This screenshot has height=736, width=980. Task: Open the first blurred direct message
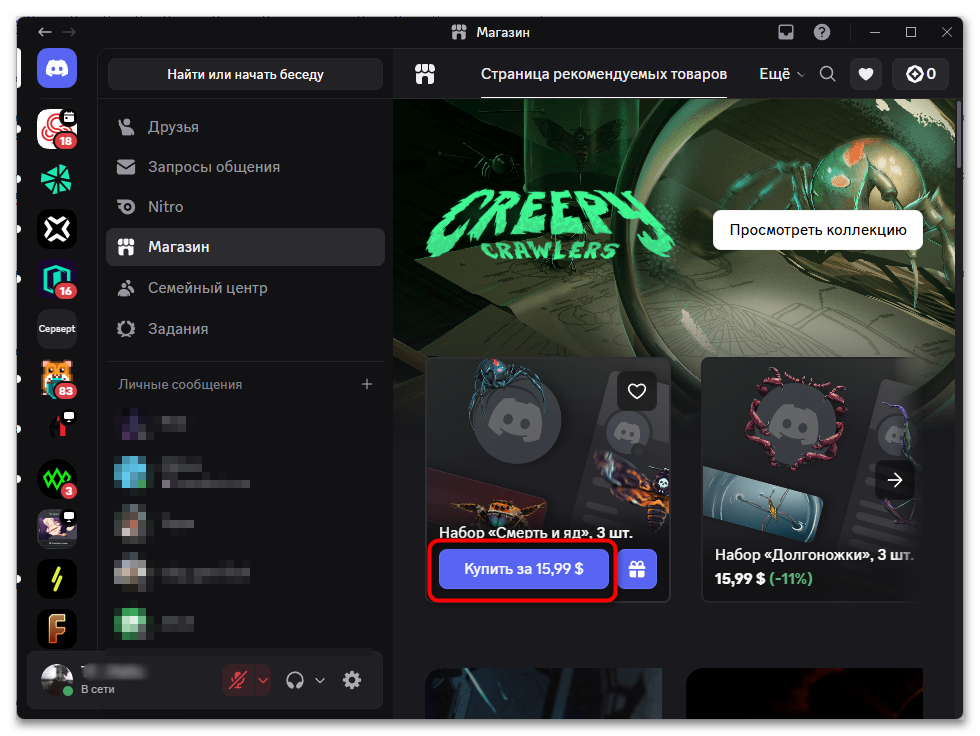click(x=245, y=424)
